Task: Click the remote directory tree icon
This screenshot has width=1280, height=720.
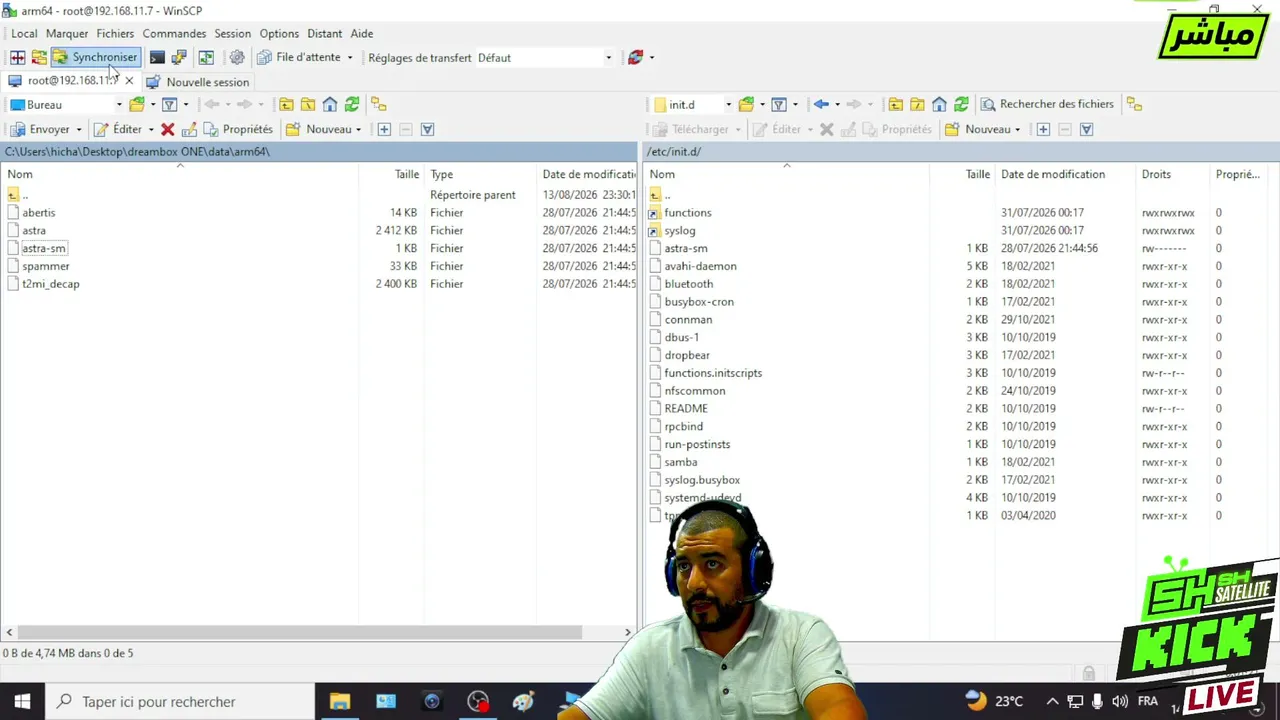Action: point(1134,104)
